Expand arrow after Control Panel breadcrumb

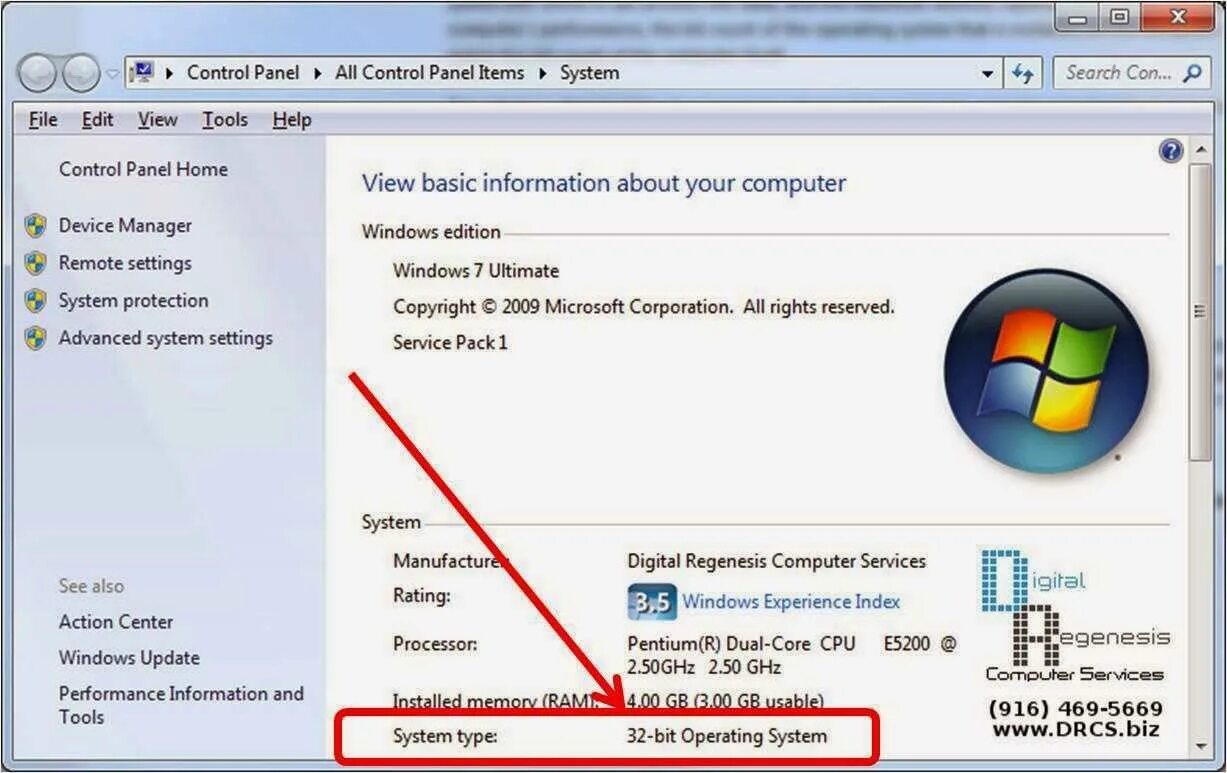coord(318,73)
